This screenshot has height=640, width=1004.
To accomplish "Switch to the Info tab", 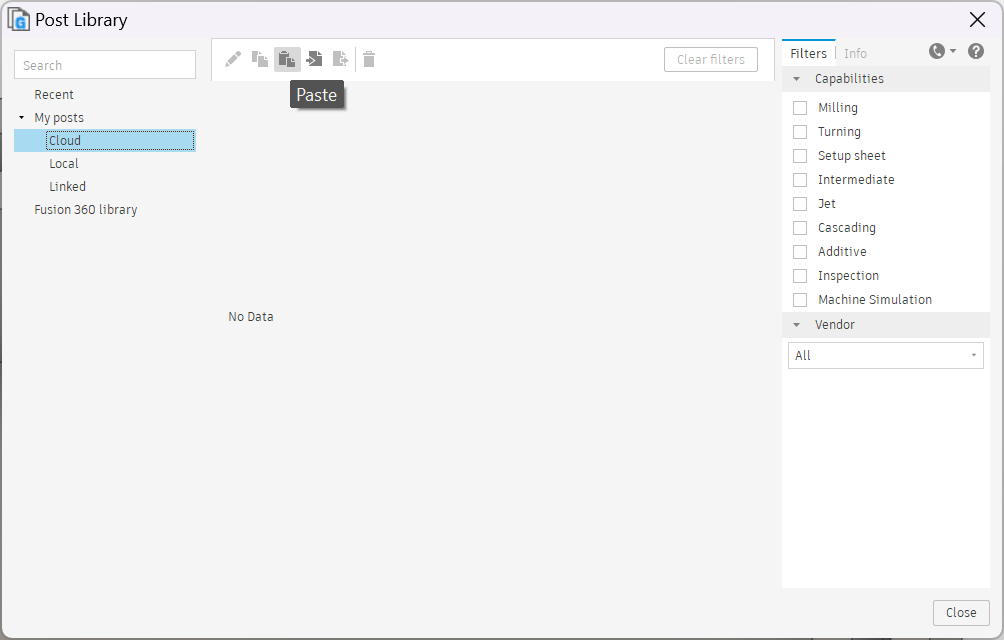I will pyautogui.click(x=855, y=54).
